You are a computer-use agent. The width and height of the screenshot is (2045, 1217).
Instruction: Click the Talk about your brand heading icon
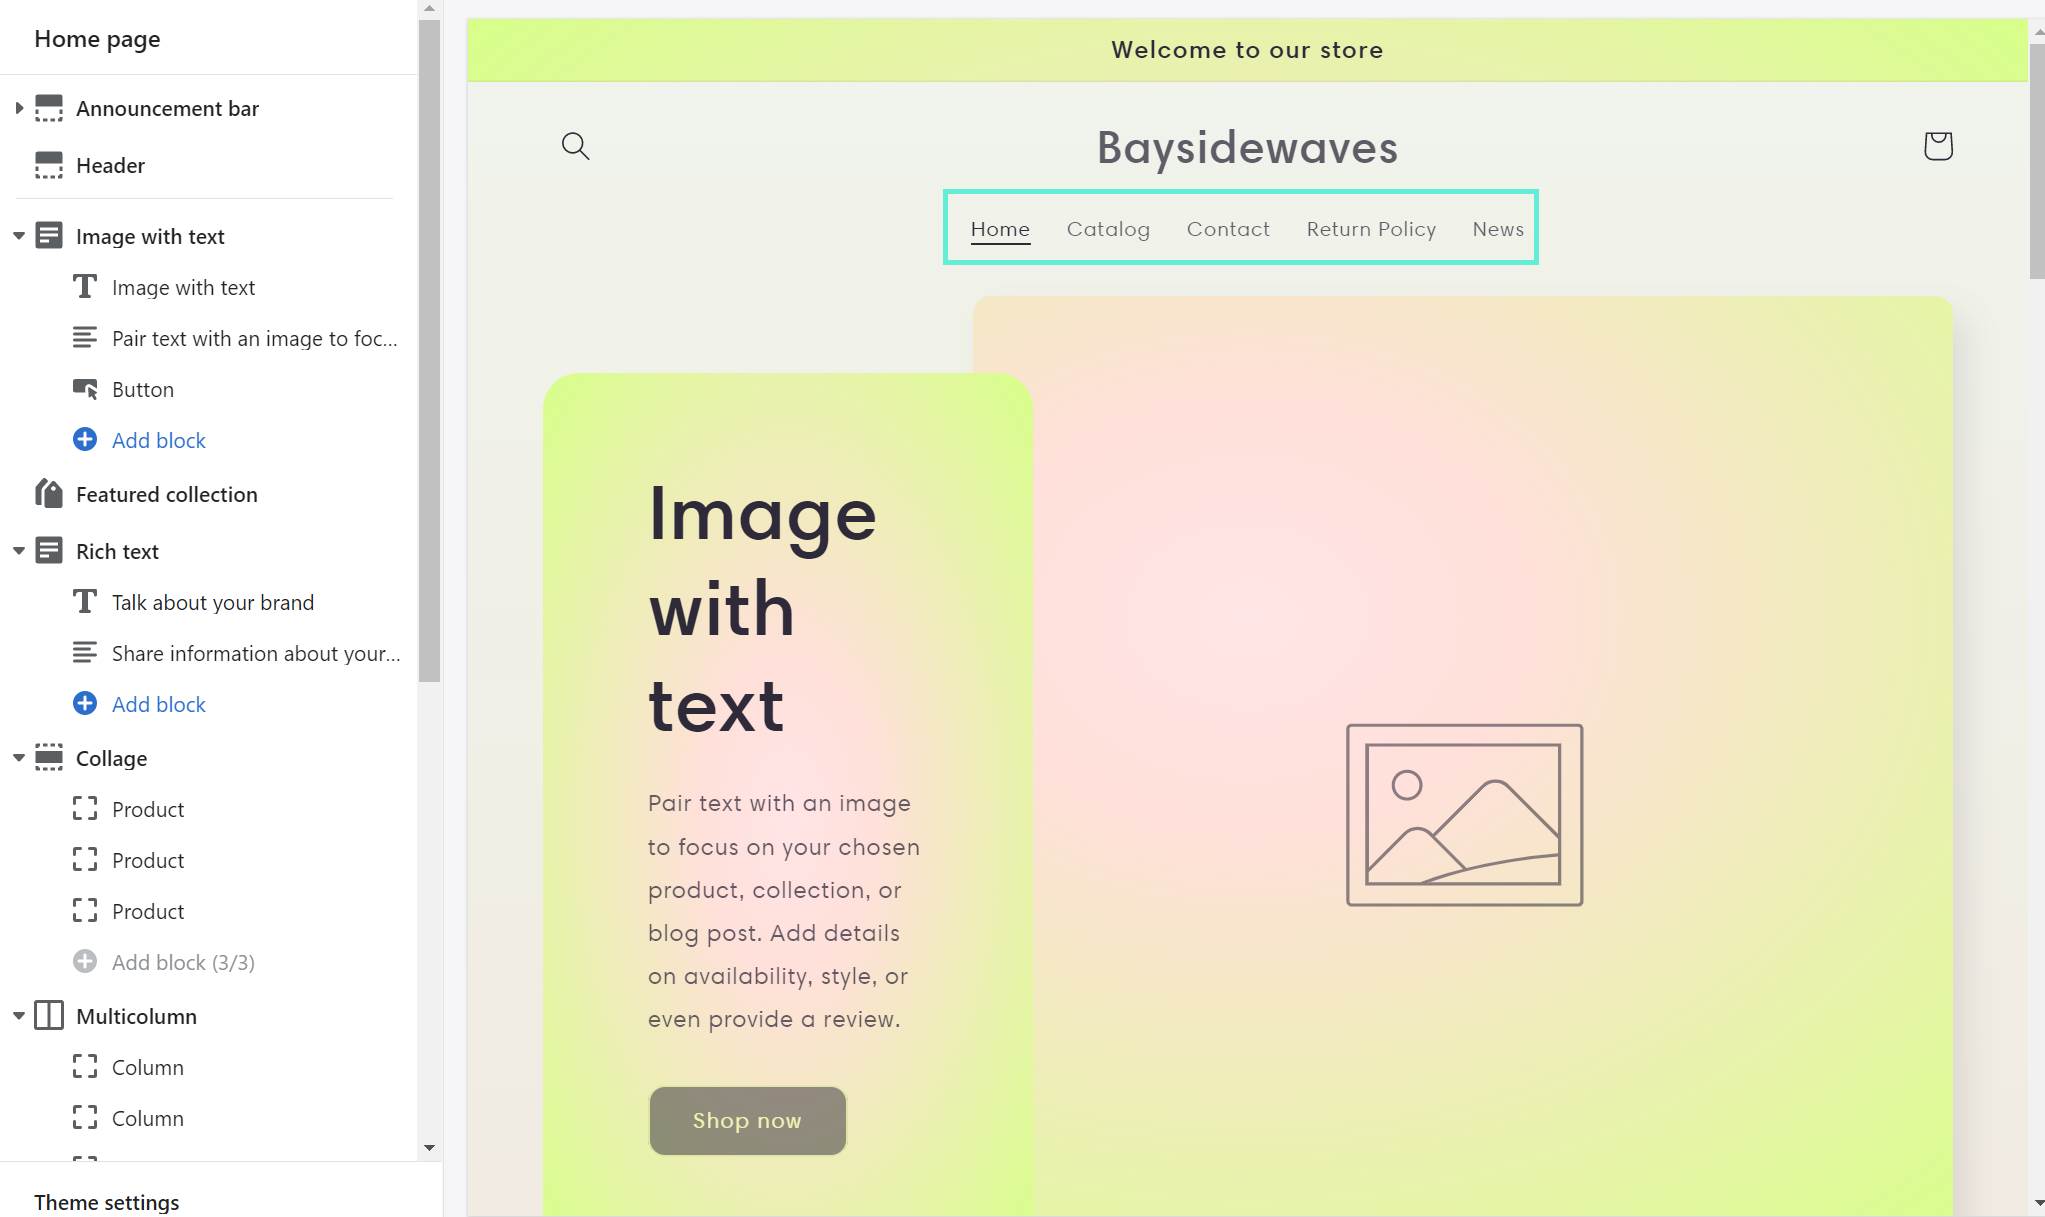click(85, 602)
